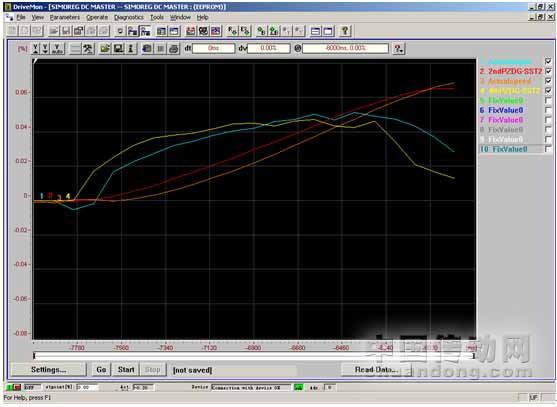Save trace with the floppy disk icon
The width and height of the screenshot is (557, 407).
tap(118, 48)
